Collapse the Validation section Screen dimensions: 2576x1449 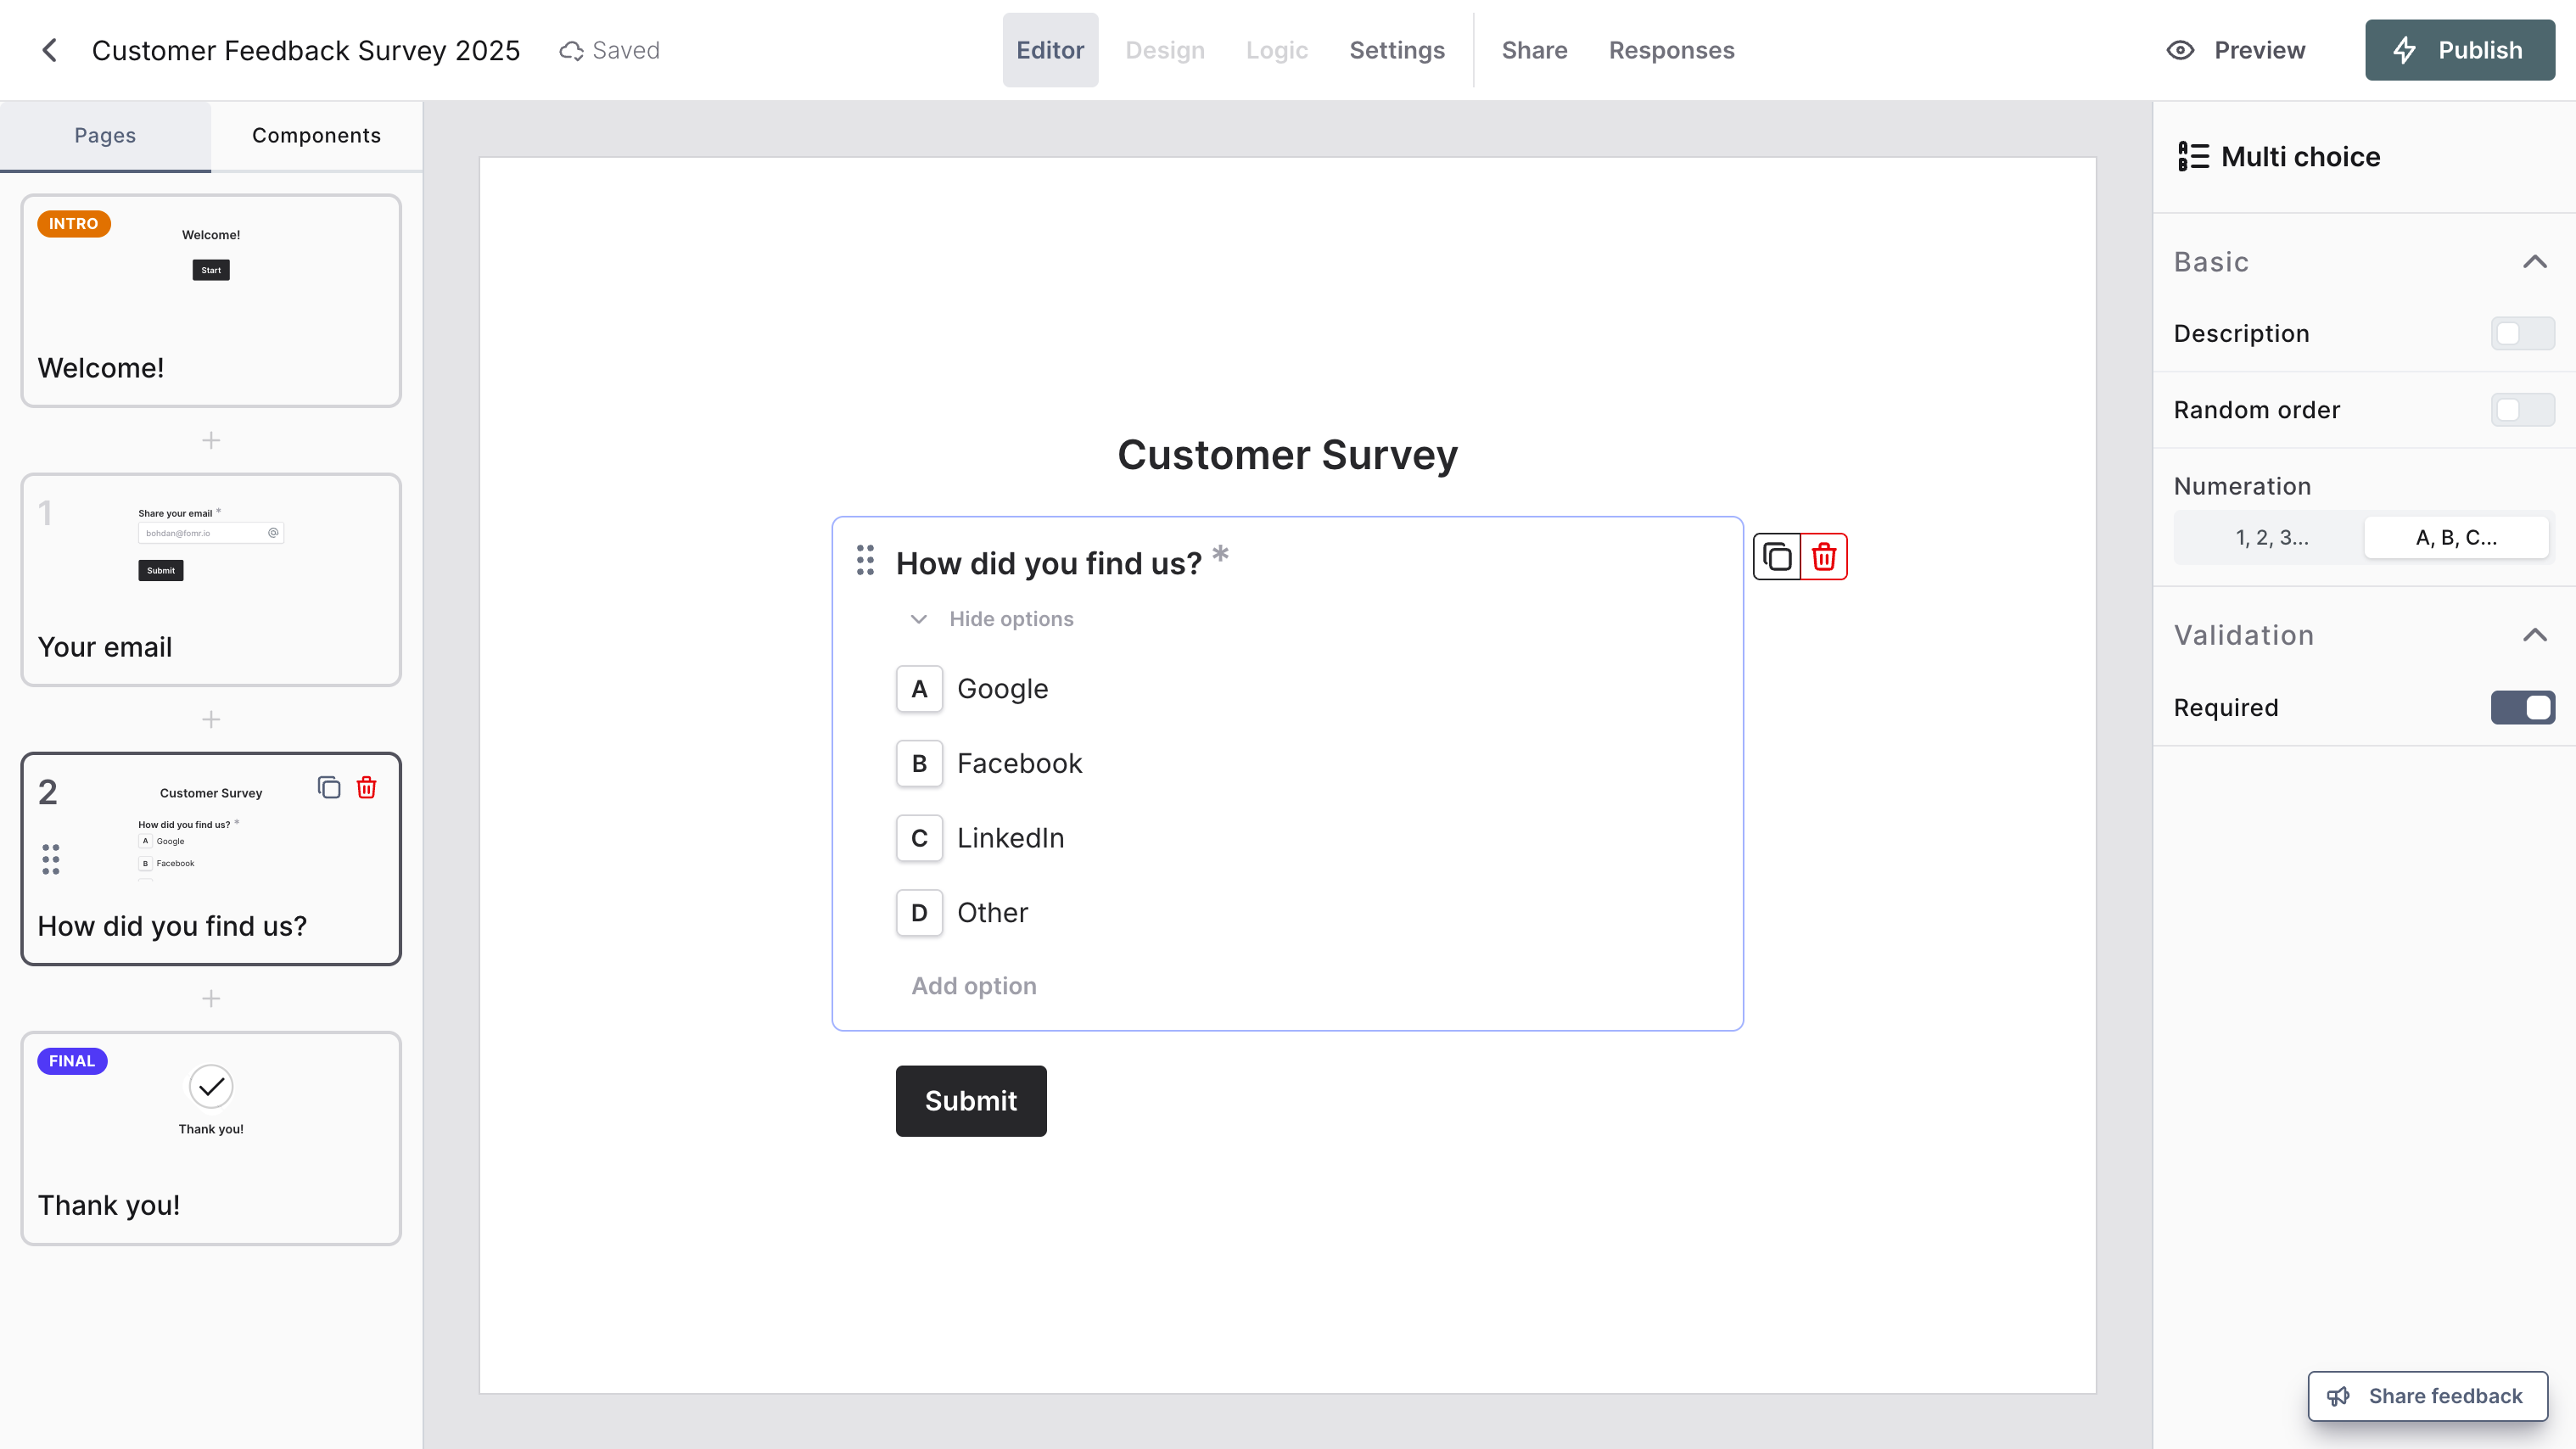click(2534, 635)
